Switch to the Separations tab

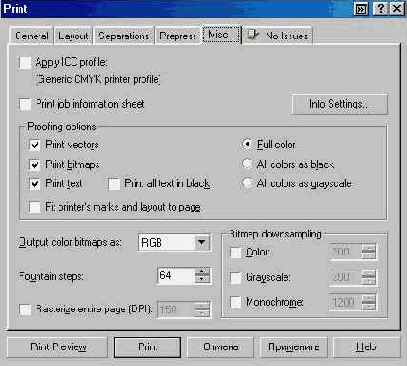(124, 36)
